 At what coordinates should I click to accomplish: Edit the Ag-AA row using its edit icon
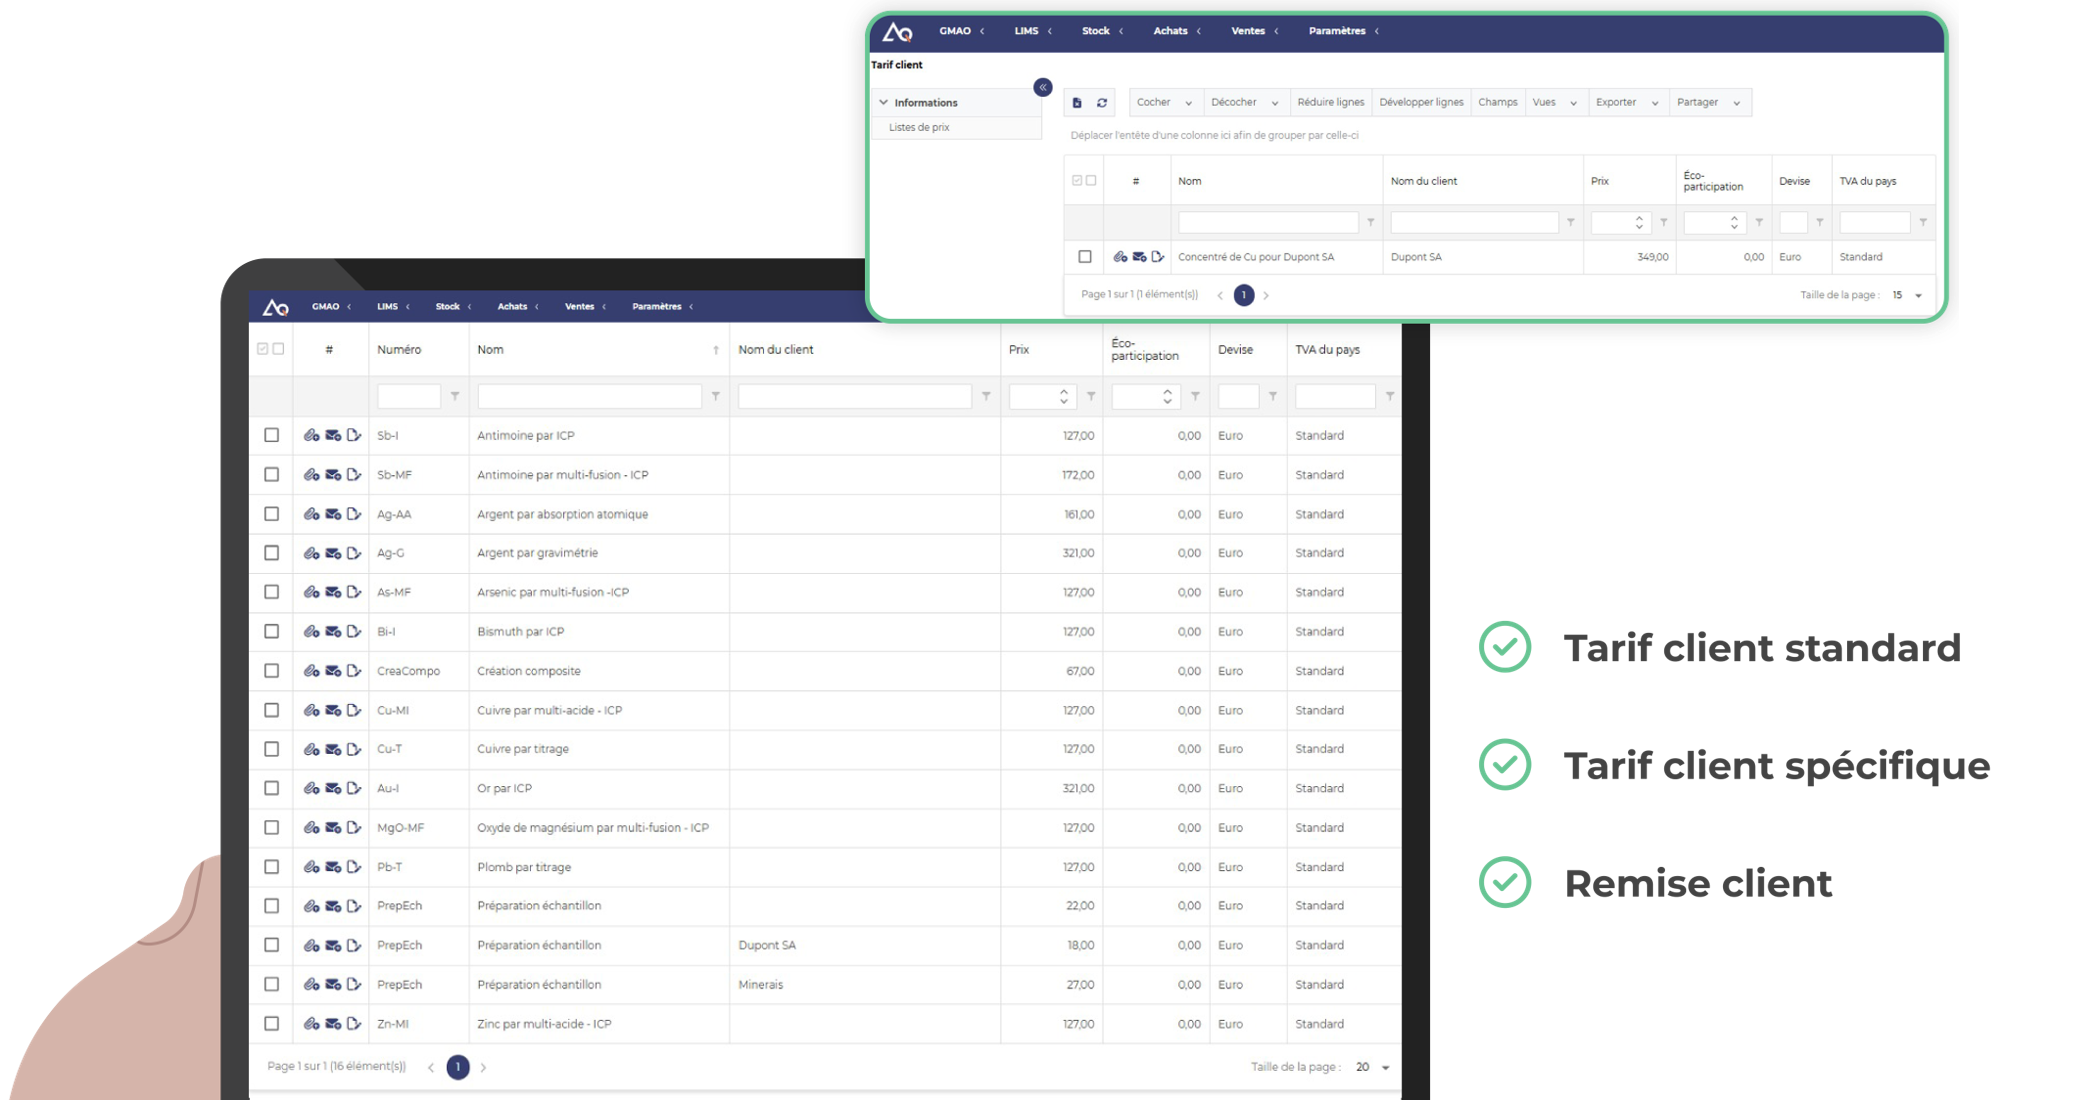(354, 514)
